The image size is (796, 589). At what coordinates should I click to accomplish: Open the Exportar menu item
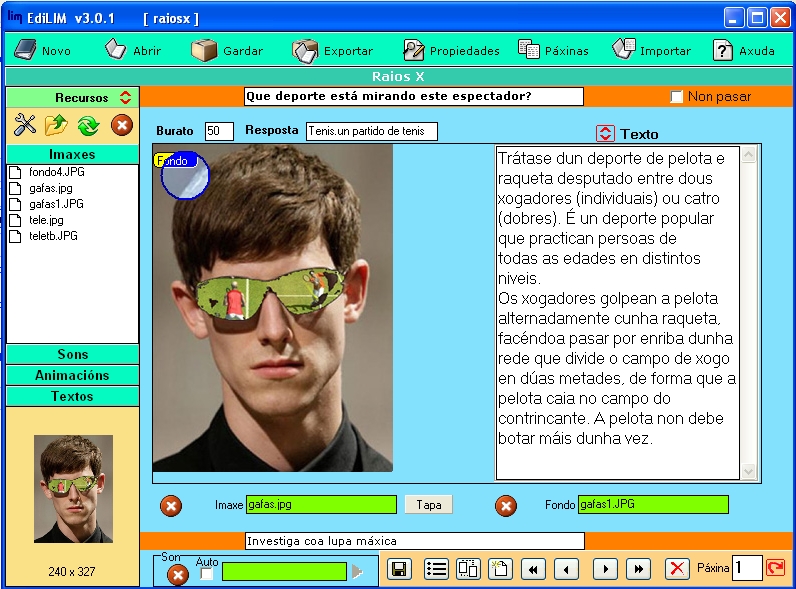pyautogui.click(x=333, y=50)
